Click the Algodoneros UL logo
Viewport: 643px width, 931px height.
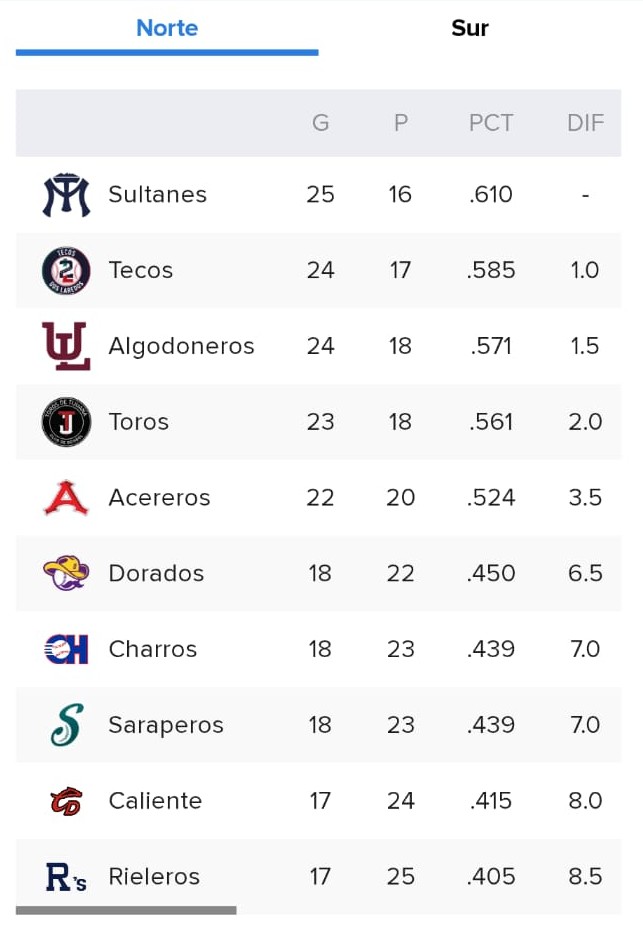point(66,346)
